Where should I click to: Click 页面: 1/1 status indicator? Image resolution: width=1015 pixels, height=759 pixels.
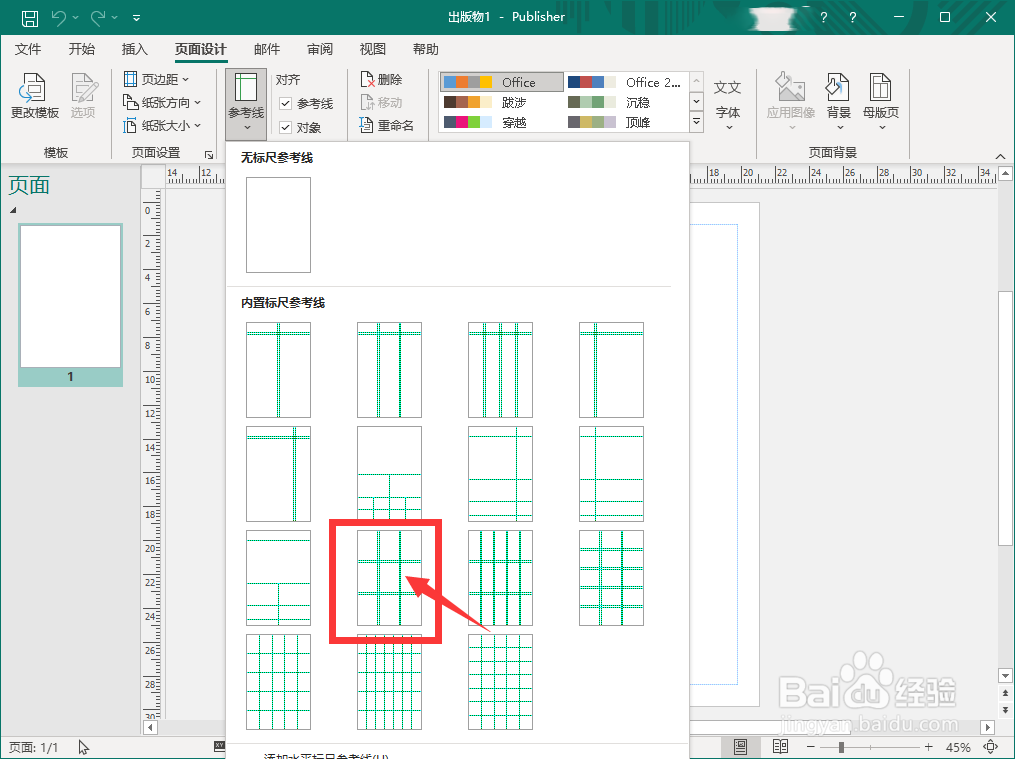34,747
